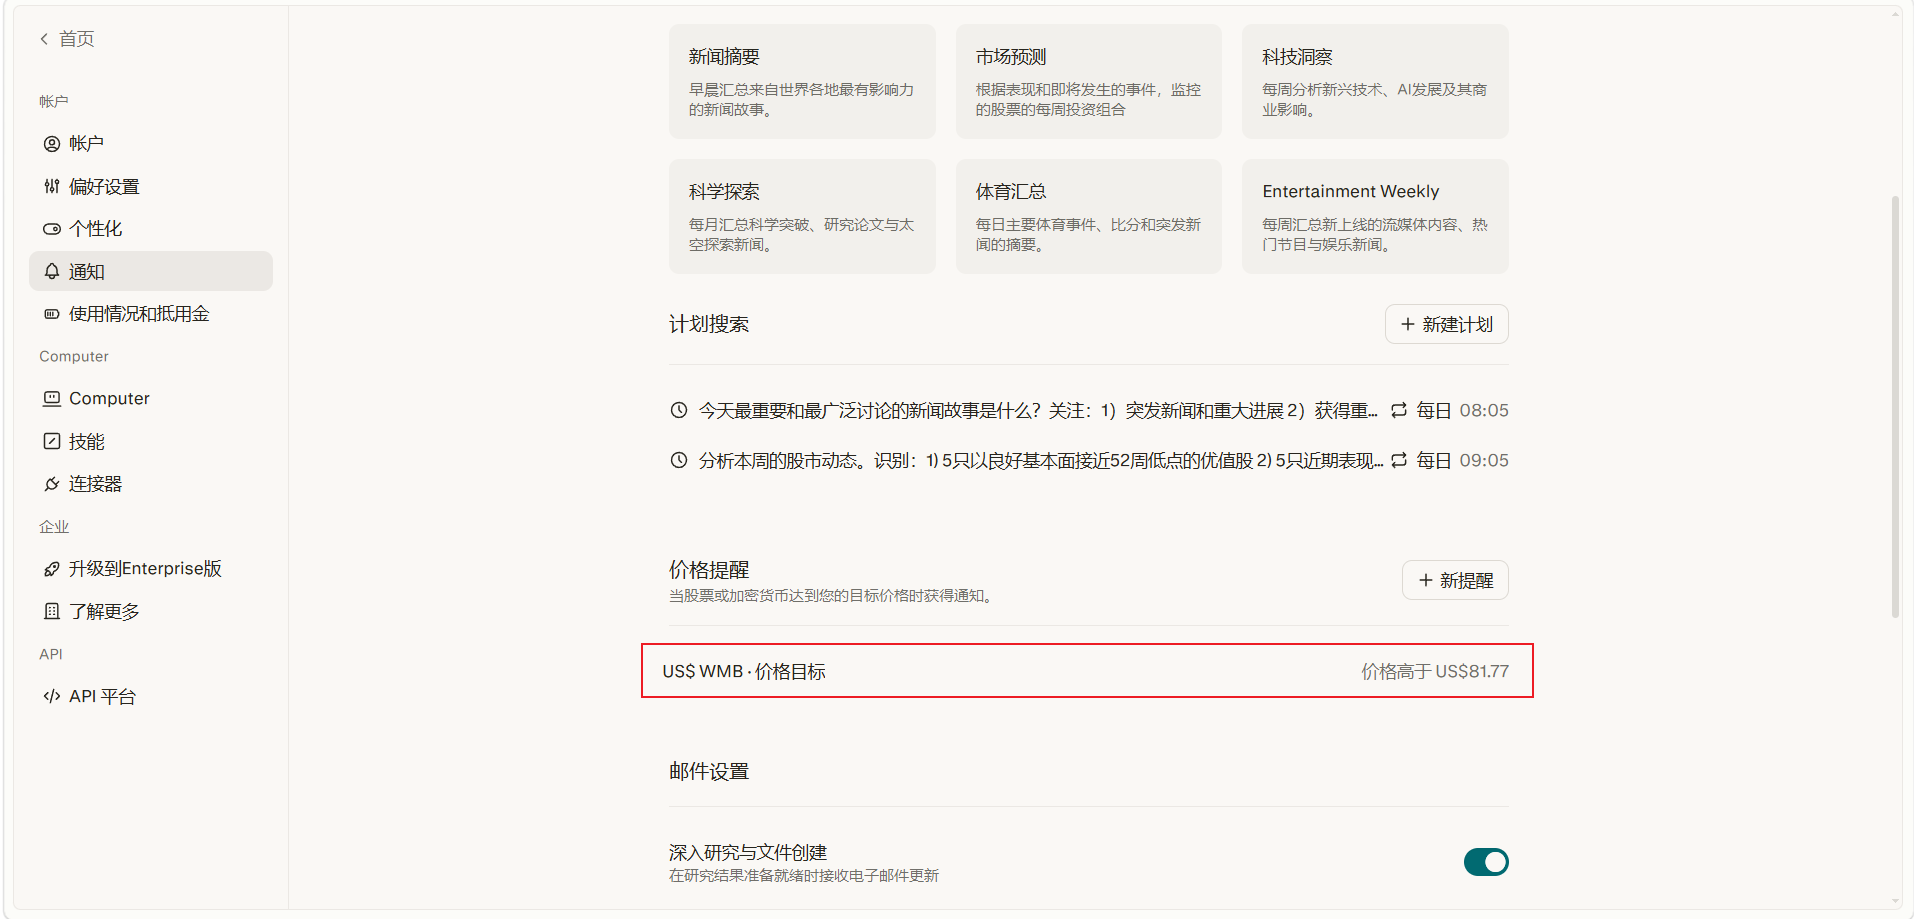Open the Computer settings item

pos(151,398)
